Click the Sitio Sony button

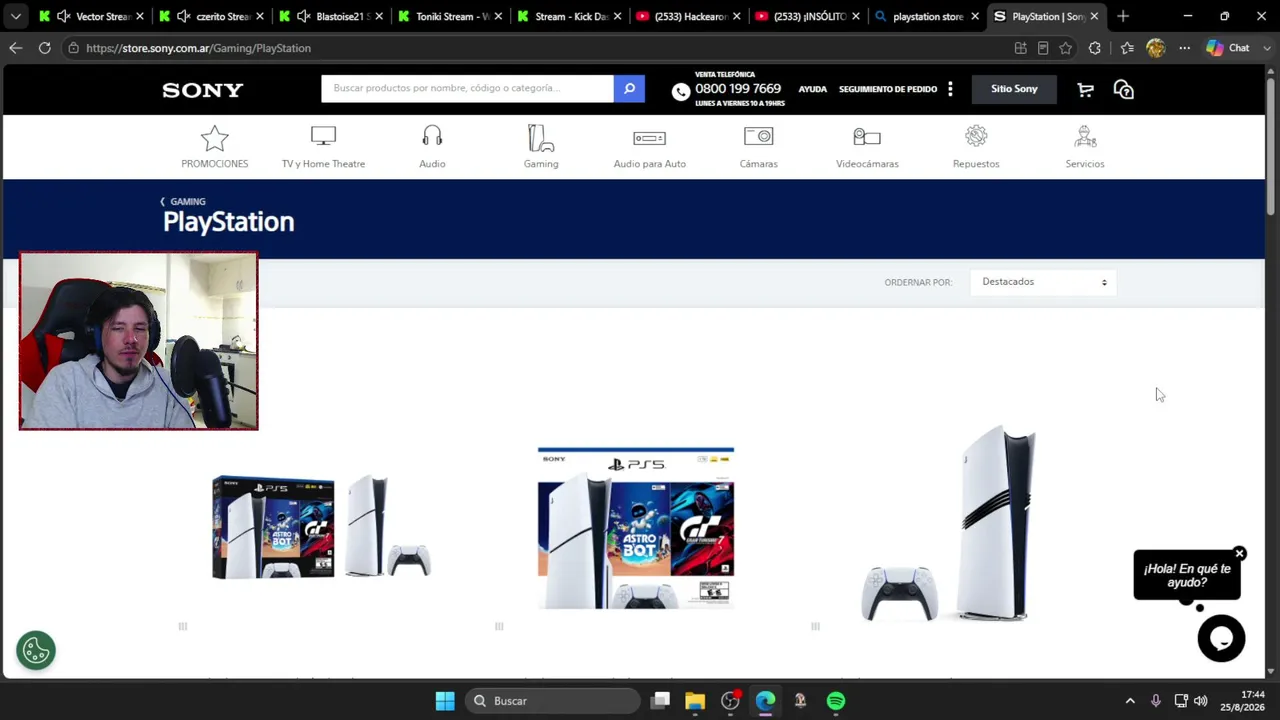click(x=1014, y=89)
